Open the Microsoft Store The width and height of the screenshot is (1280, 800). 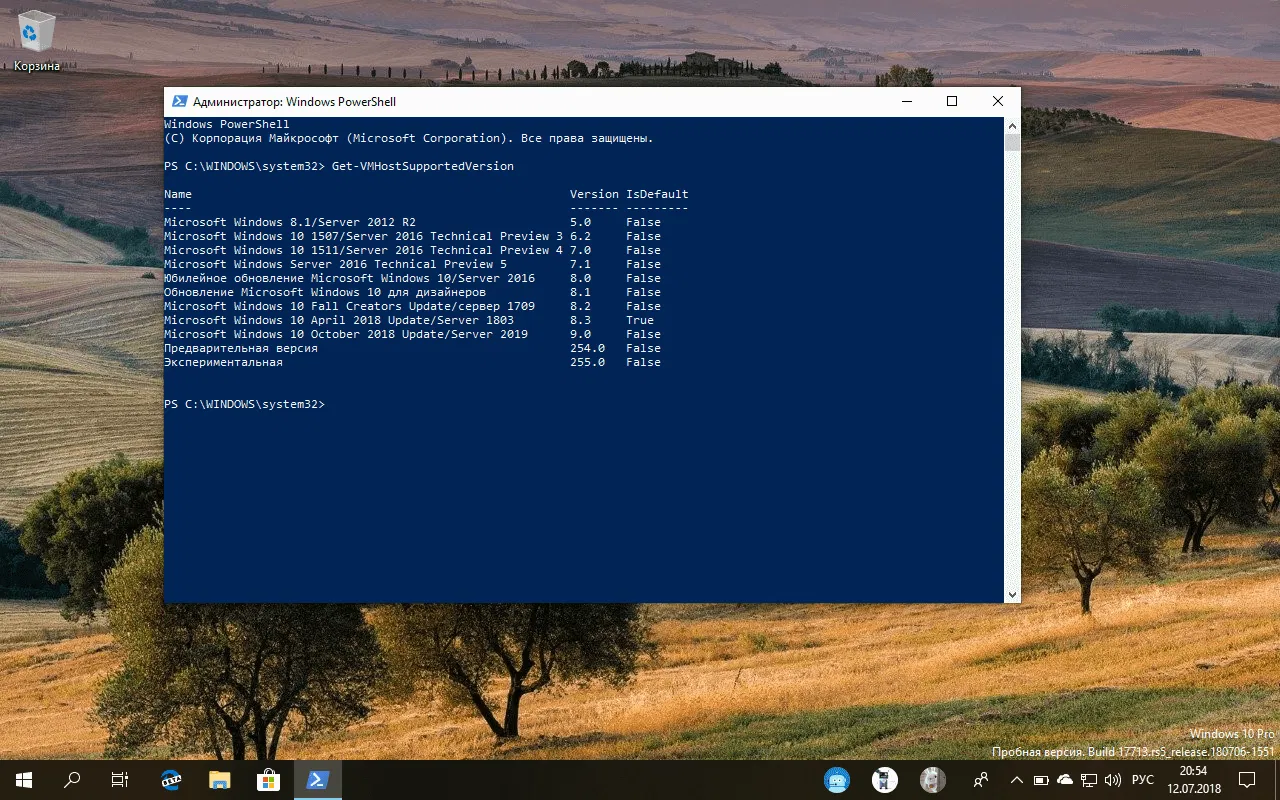tap(266, 779)
